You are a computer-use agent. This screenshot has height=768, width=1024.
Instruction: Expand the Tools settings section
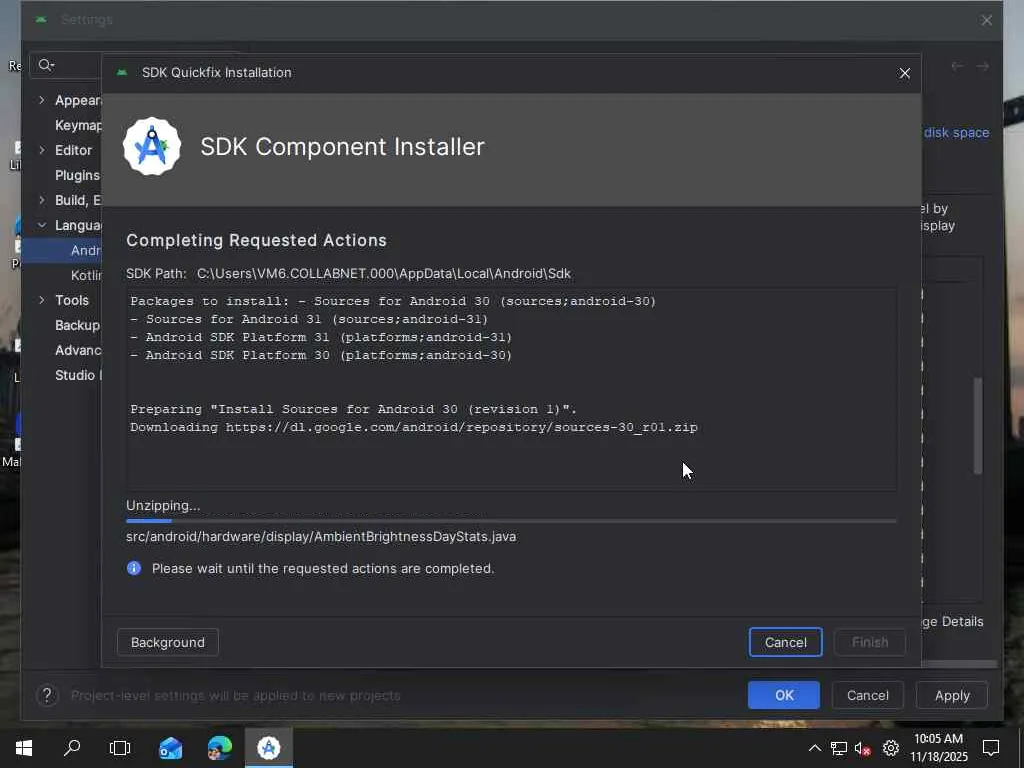42,300
